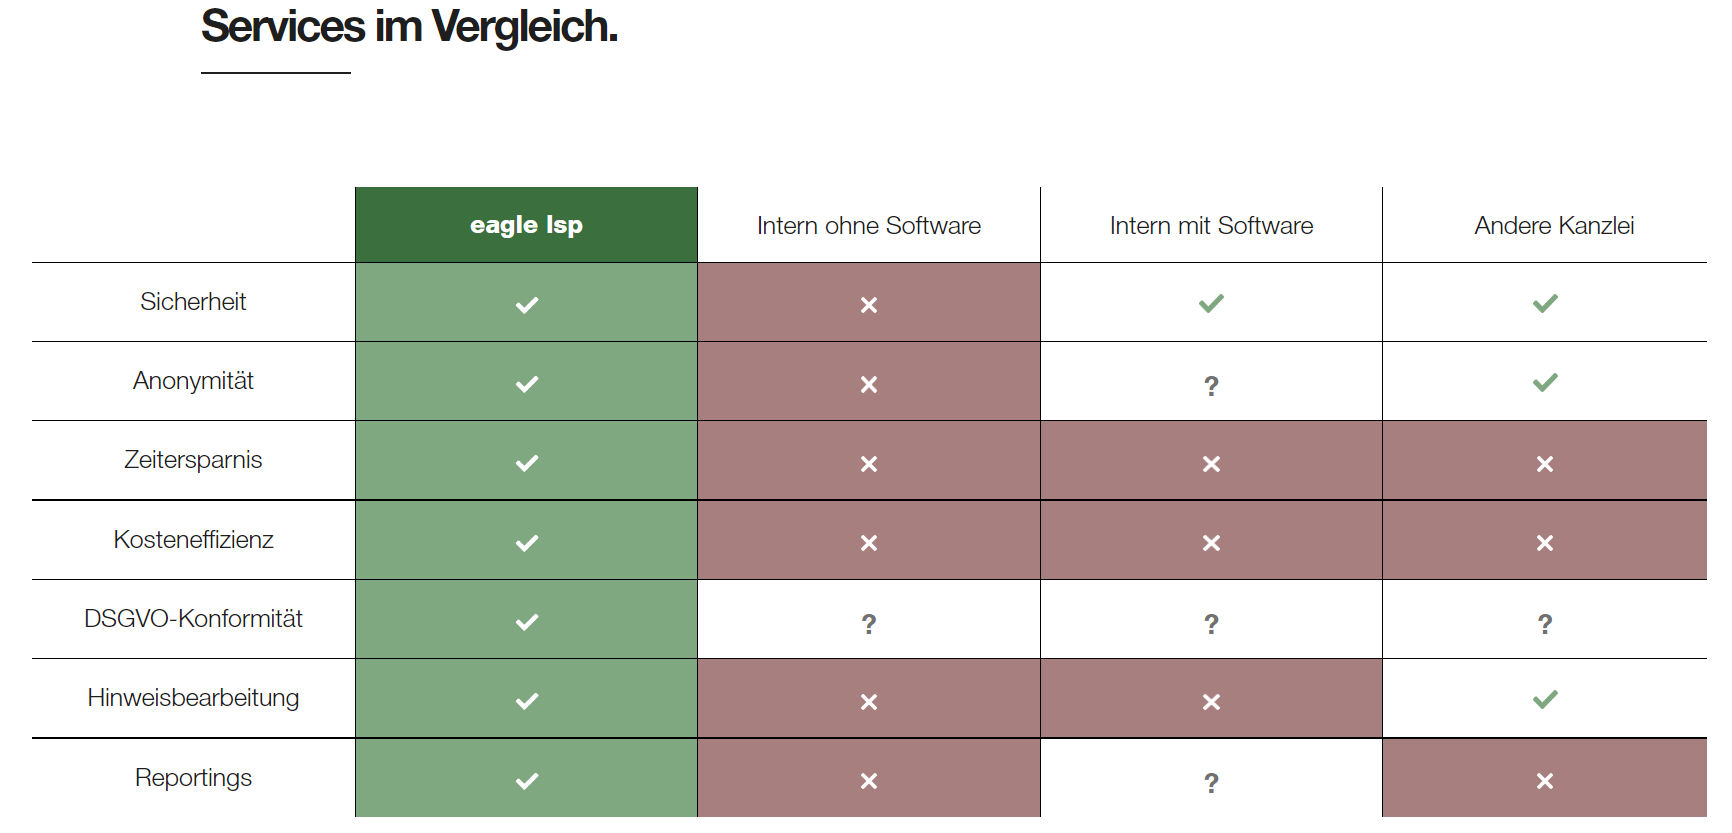
Task: Click the Andere Kanzlei column header
Action: tap(1554, 226)
